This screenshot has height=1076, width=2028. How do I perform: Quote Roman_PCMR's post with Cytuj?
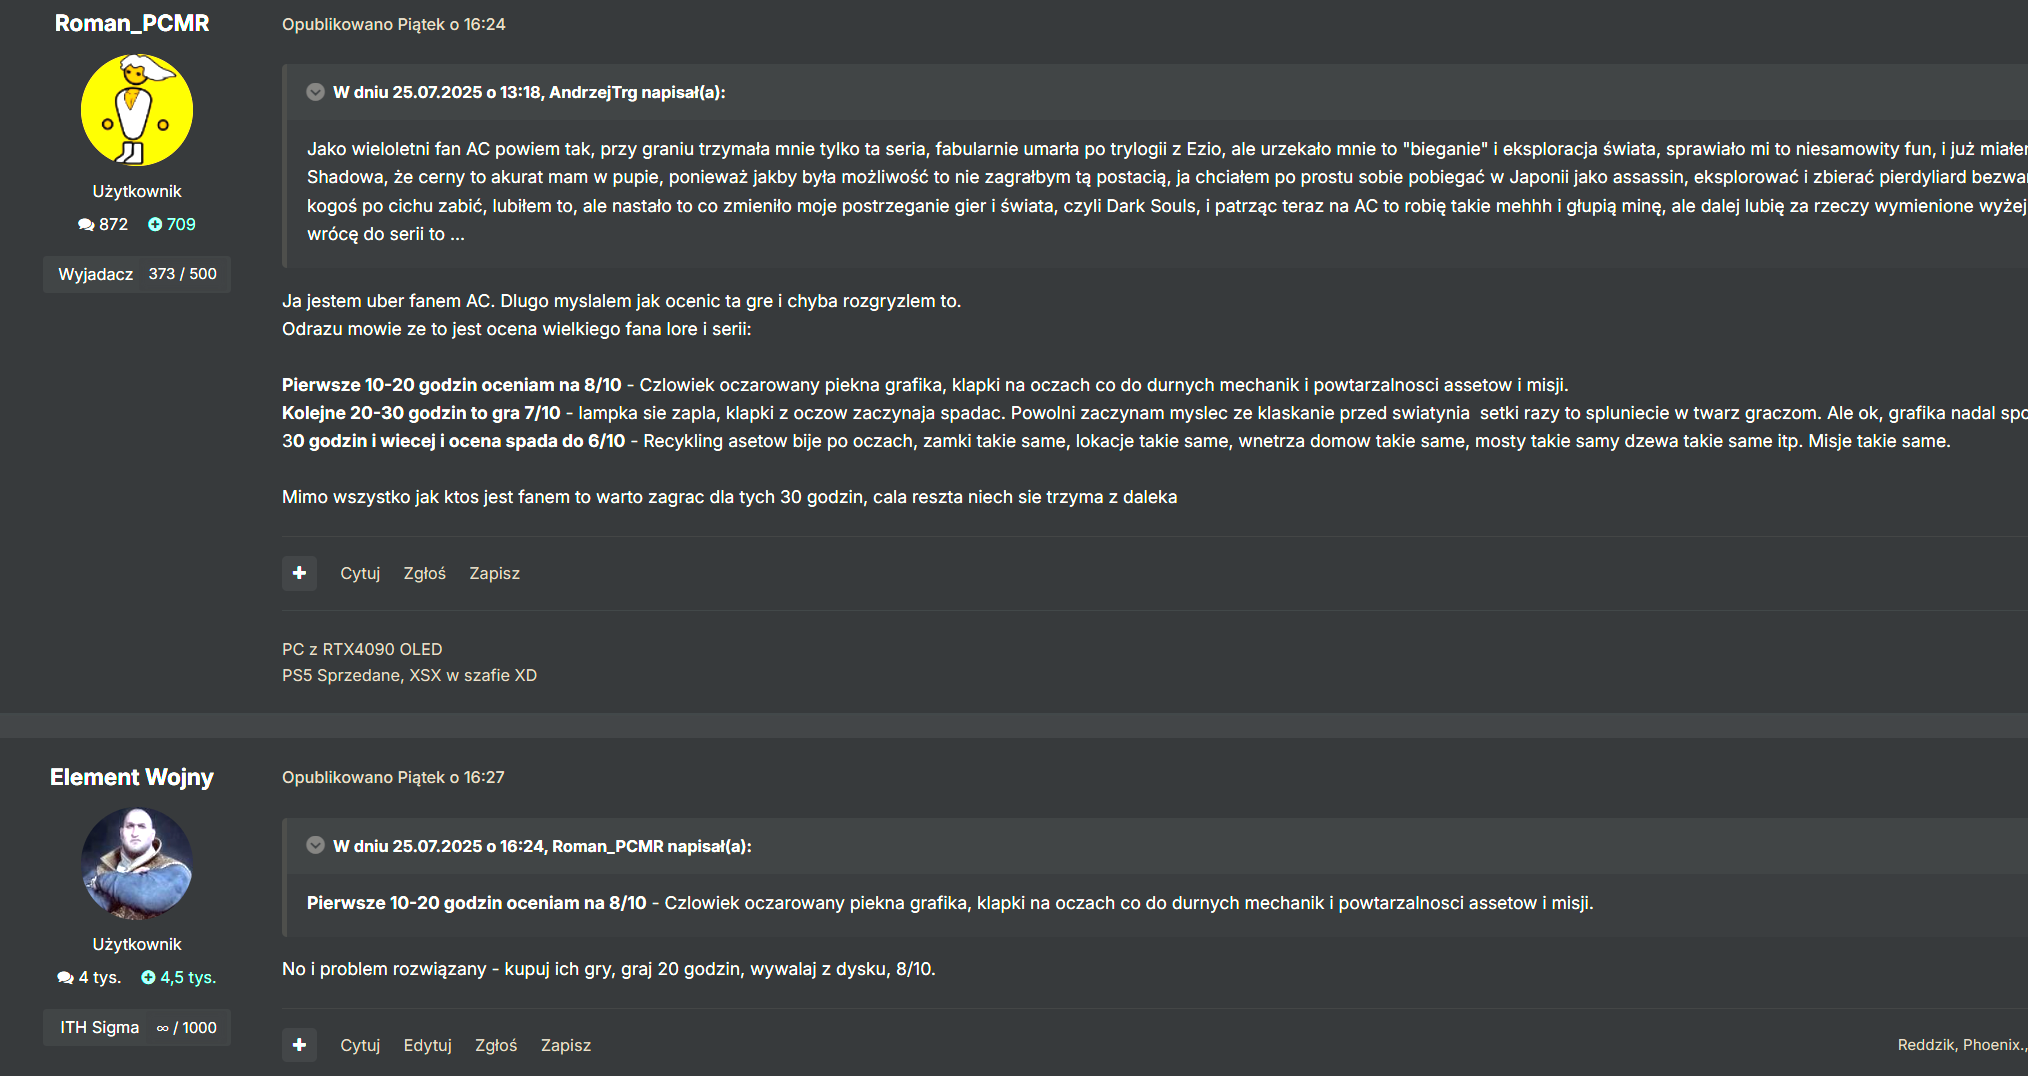coord(360,573)
